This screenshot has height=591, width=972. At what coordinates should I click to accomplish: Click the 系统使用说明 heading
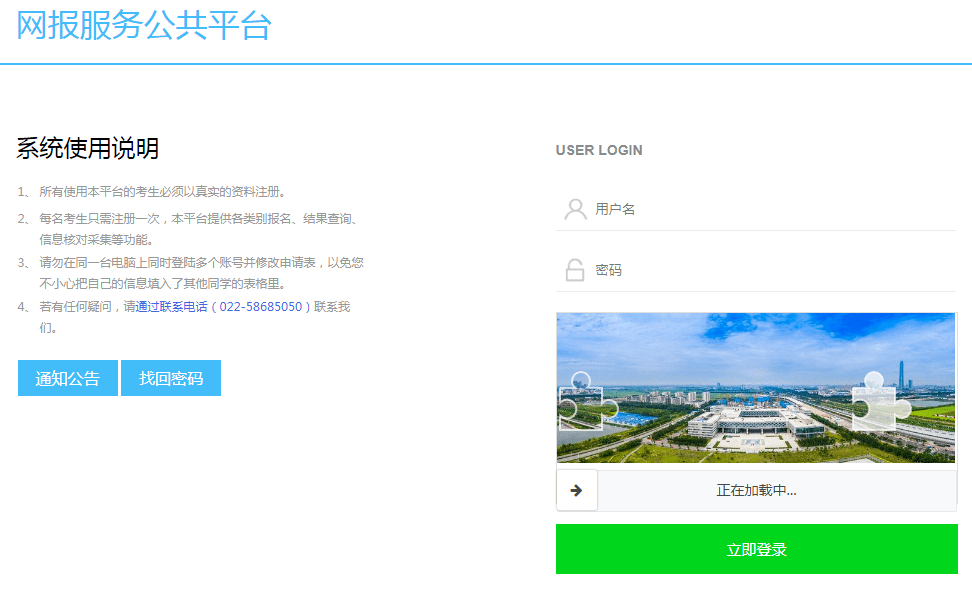87,148
